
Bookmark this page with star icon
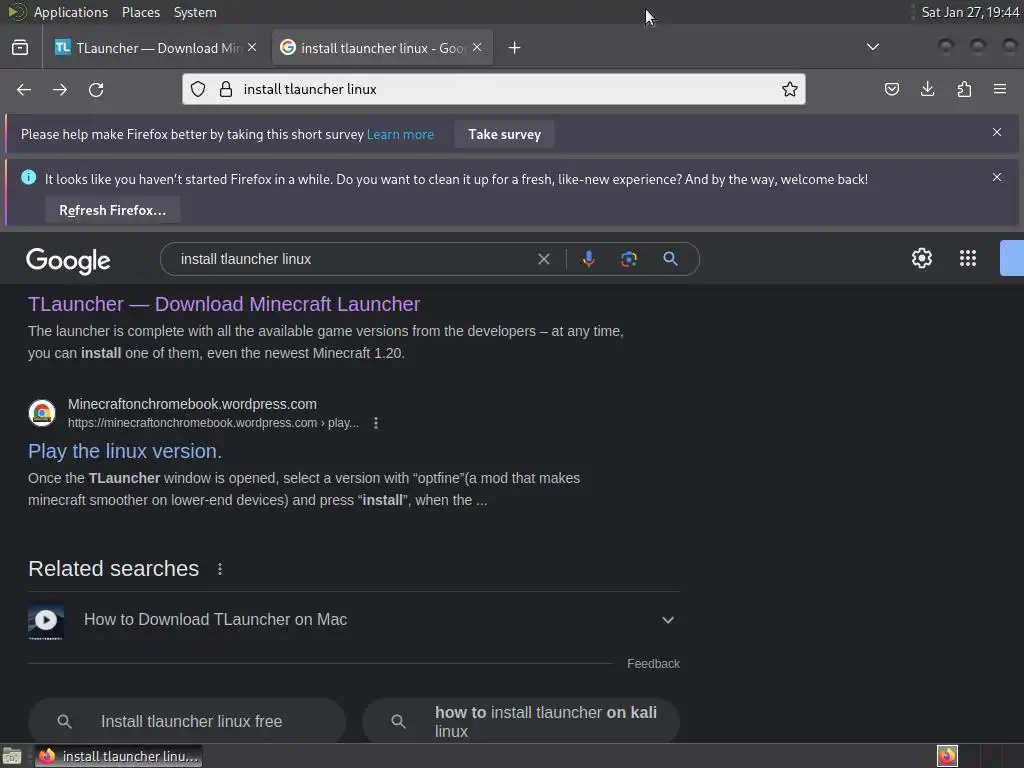790,89
